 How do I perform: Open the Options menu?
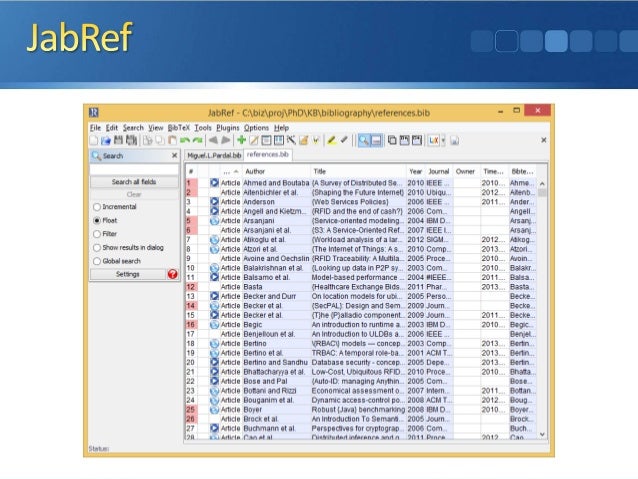tap(256, 128)
